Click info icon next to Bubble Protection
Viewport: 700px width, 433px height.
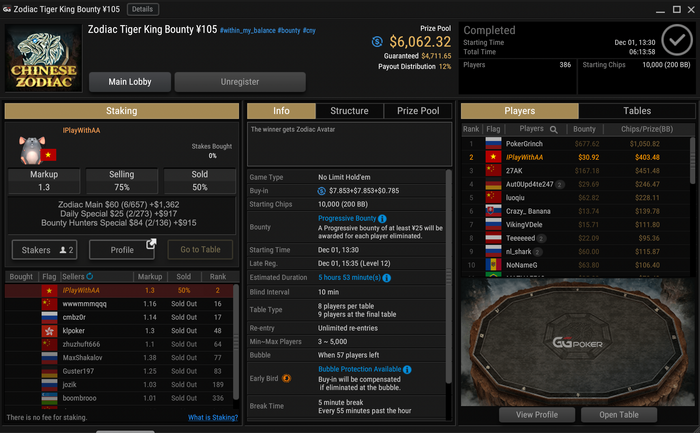[x=407, y=370]
